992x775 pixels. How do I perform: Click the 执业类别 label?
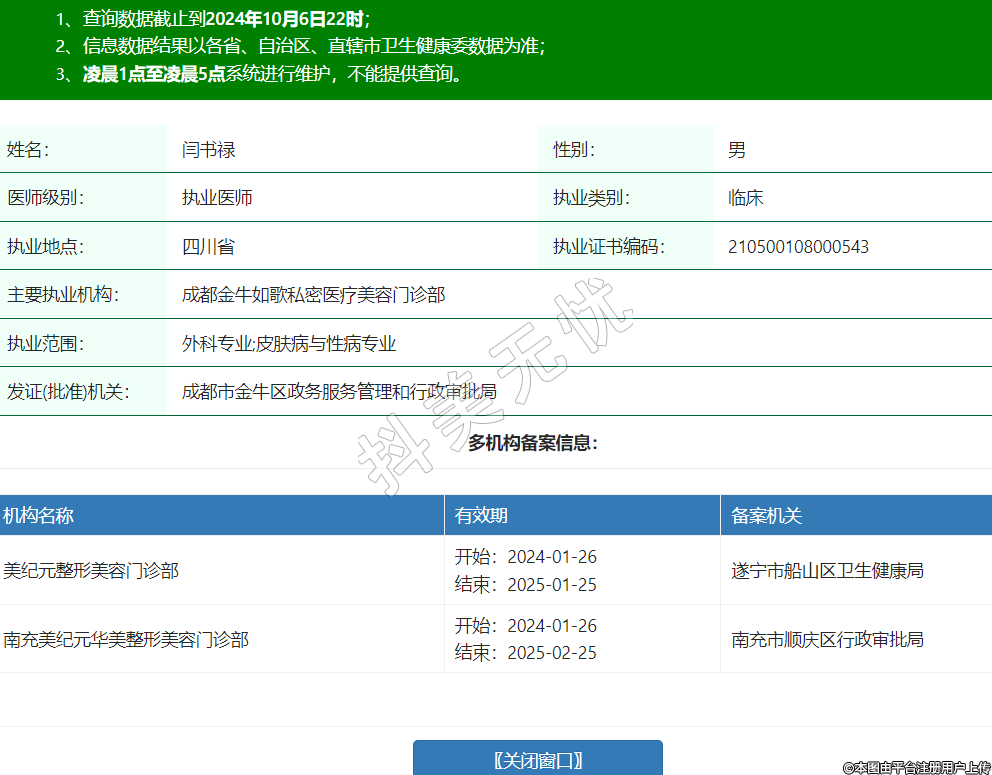tap(592, 198)
